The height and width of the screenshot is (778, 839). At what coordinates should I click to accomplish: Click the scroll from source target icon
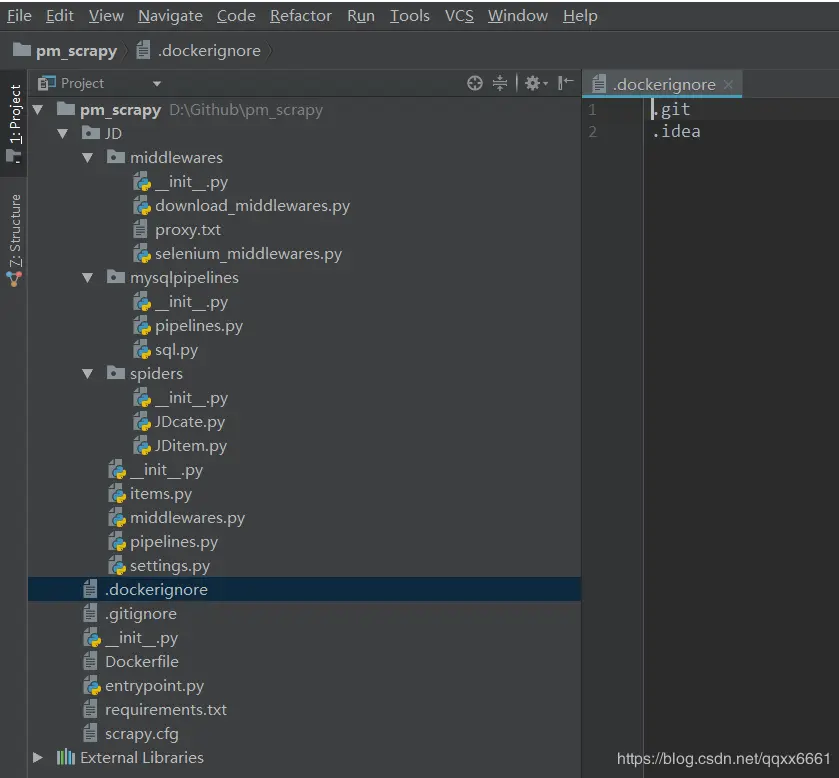(x=475, y=83)
